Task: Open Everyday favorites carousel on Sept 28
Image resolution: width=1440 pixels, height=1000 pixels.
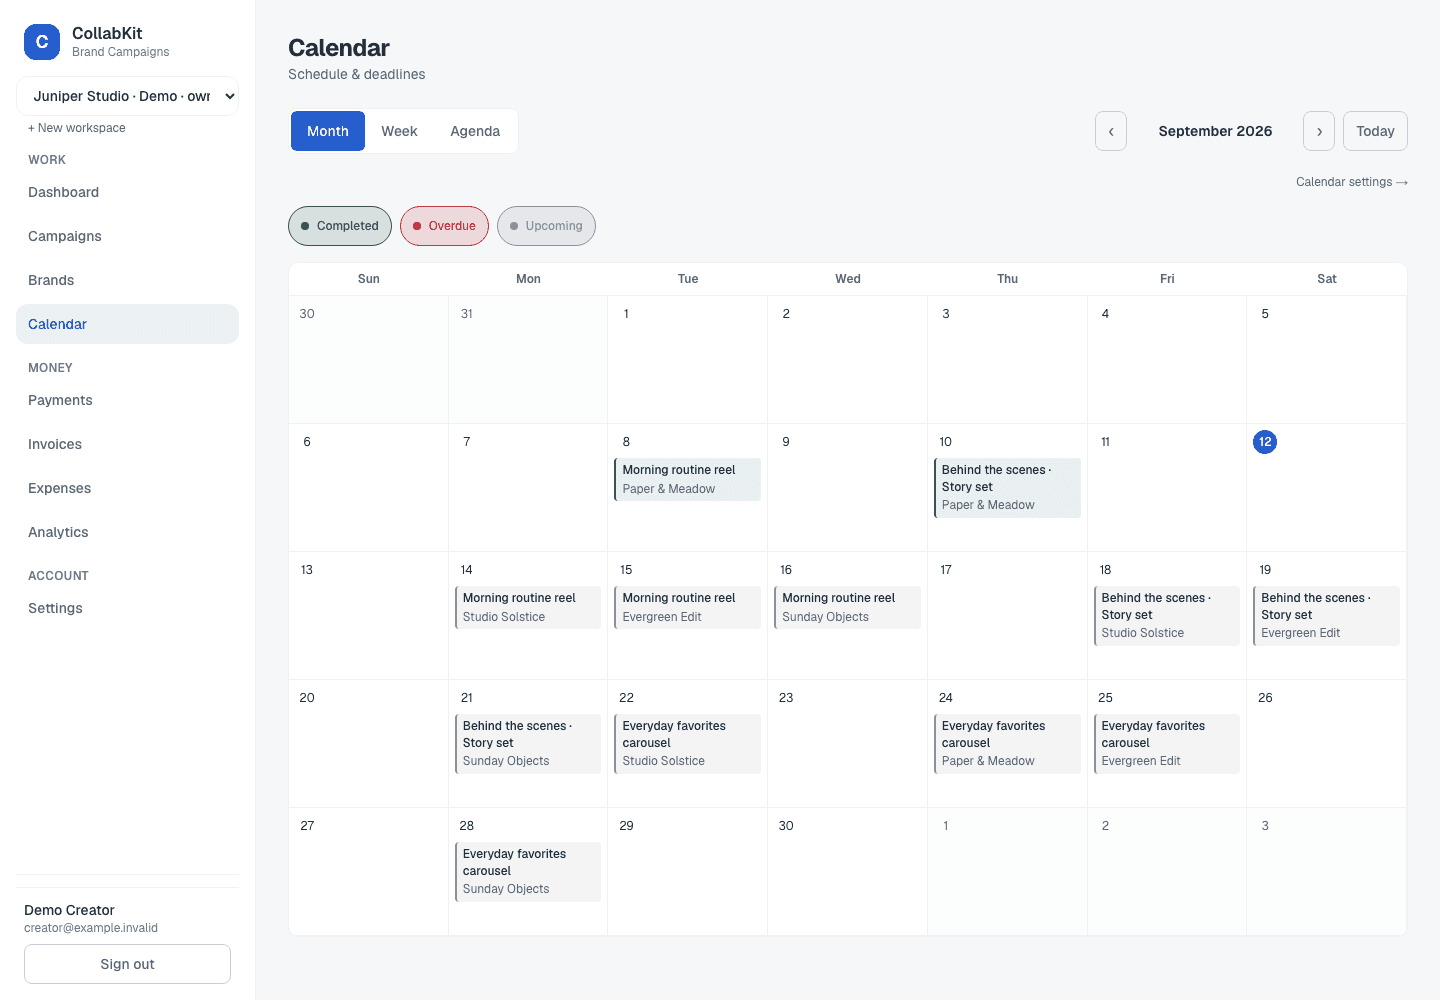Action: [x=528, y=871]
